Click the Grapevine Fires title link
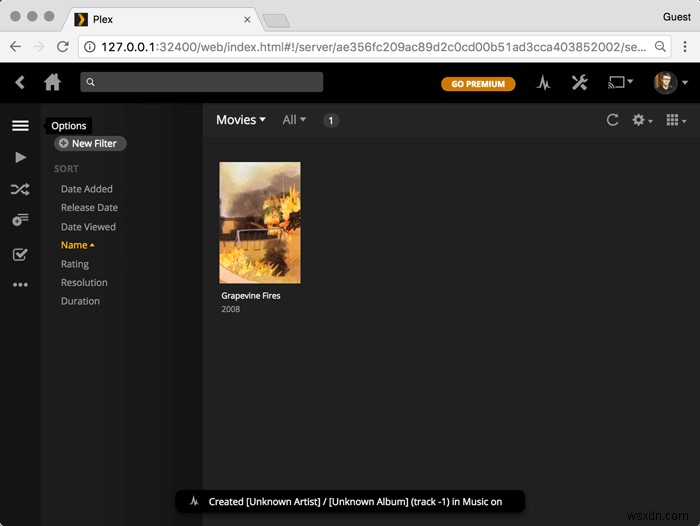The width and height of the screenshot is (700, 526). (x=250, y=296)
